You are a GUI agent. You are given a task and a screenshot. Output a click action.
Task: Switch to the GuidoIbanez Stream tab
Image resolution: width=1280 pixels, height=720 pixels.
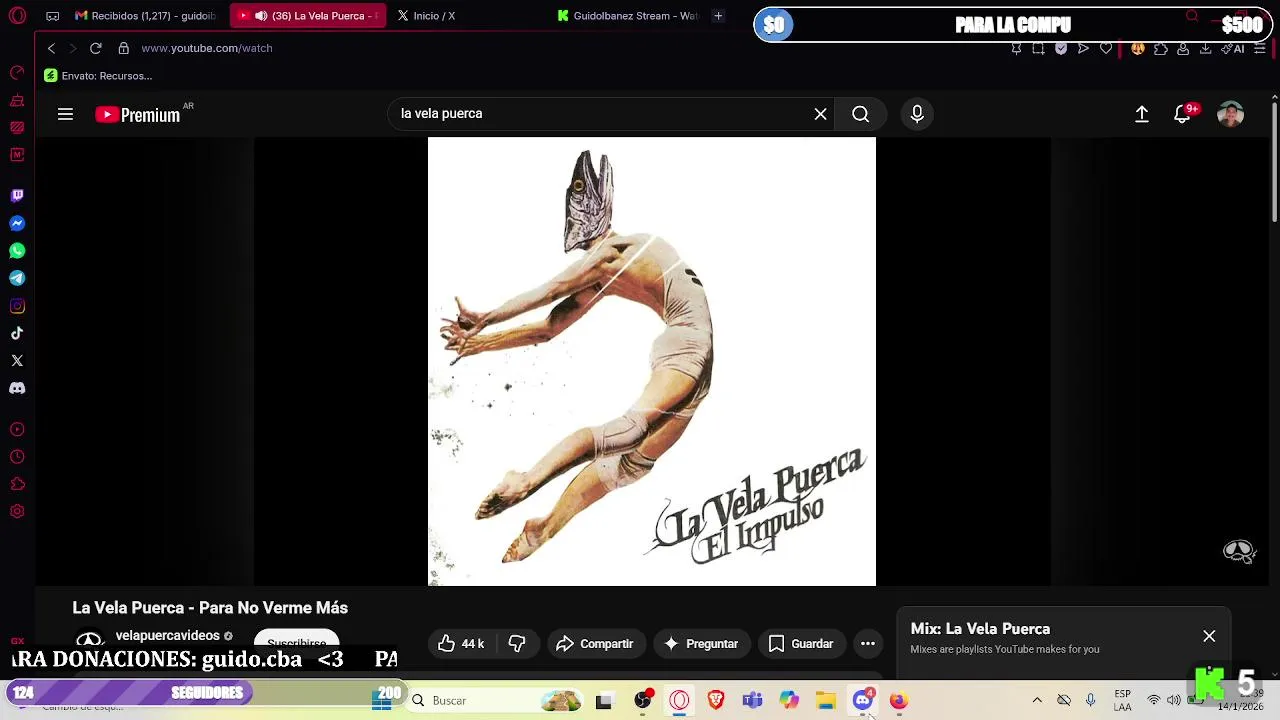628,16
